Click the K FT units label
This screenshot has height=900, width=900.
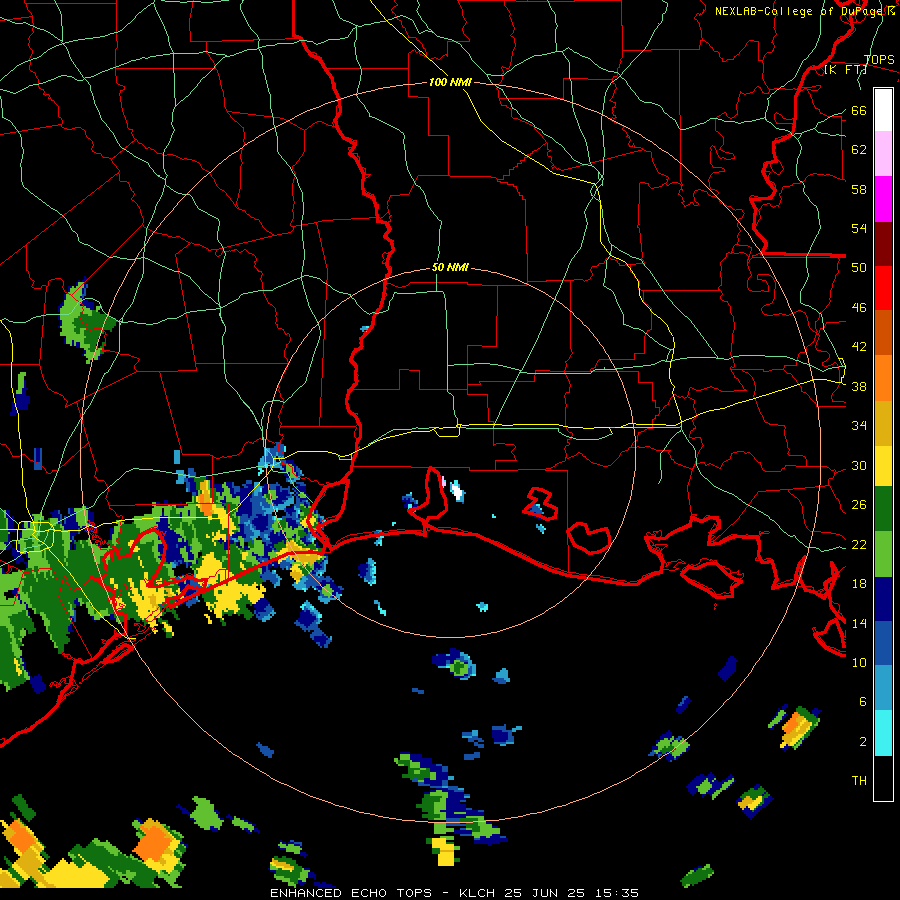[x=846, y=70]
